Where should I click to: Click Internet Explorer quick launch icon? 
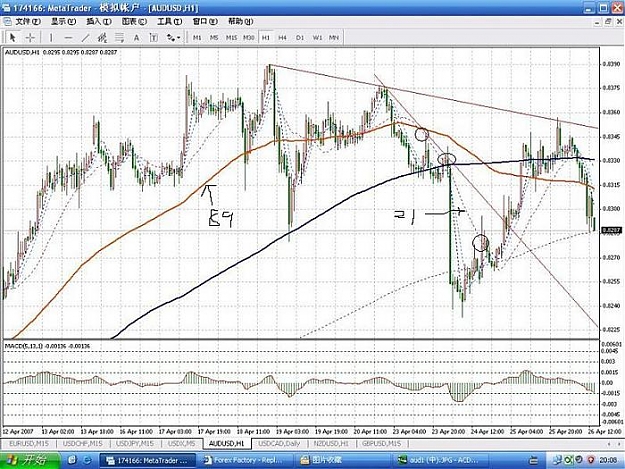(x=86, y=460)
